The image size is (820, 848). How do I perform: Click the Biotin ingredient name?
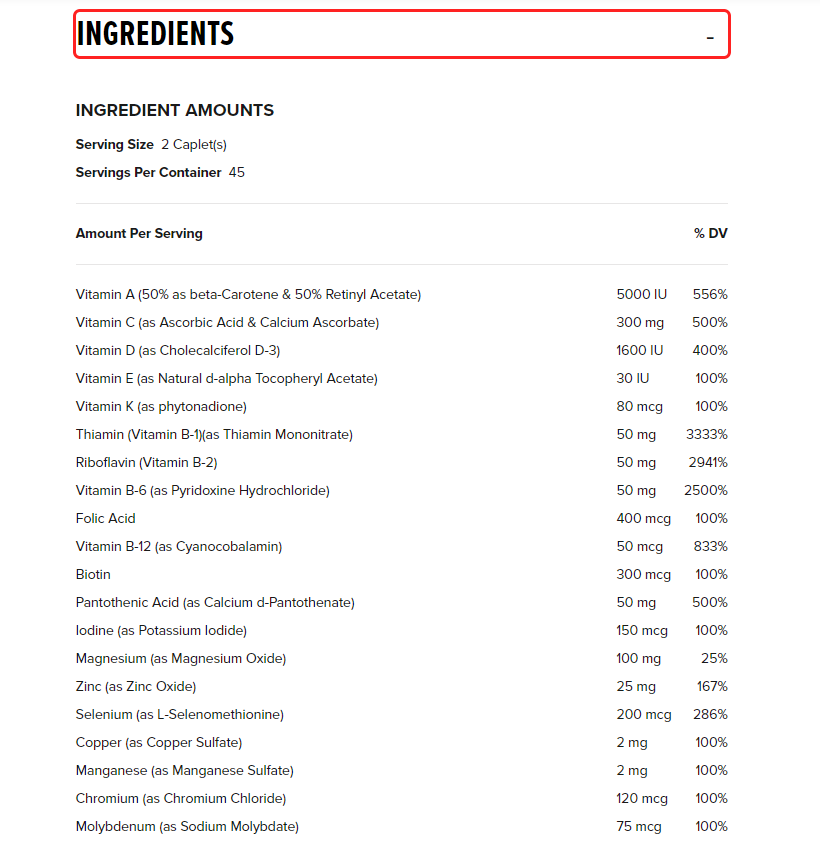(93, 575)
